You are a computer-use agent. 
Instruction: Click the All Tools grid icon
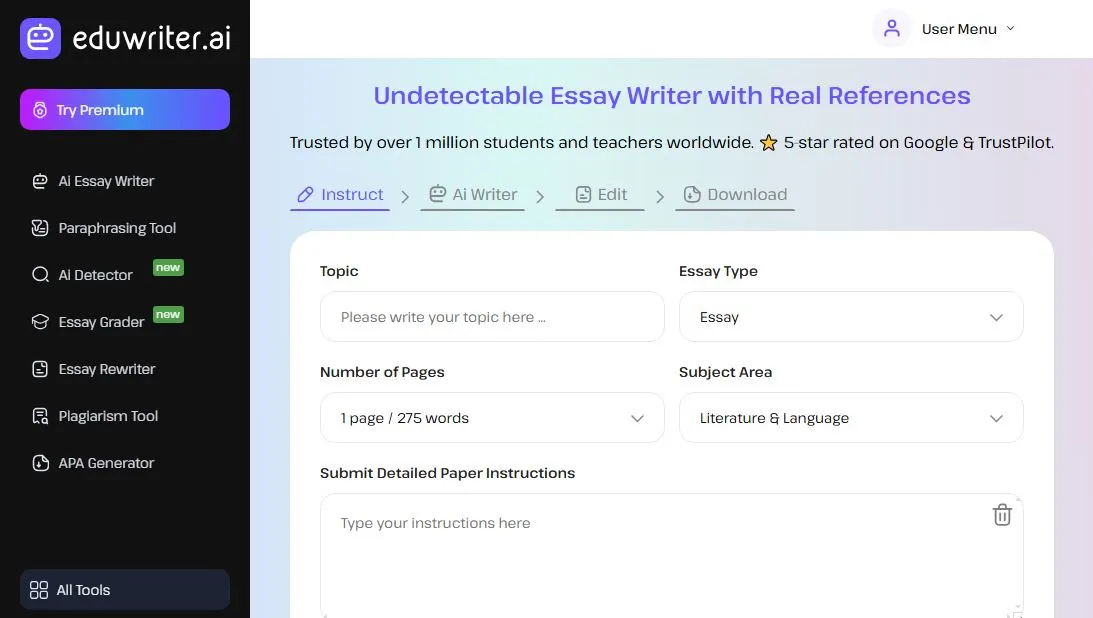[39, 590]
